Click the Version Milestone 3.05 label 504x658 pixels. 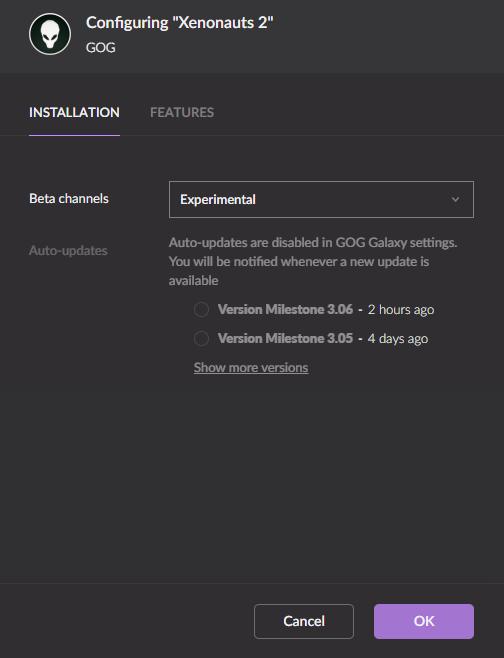tap(285, 338)
